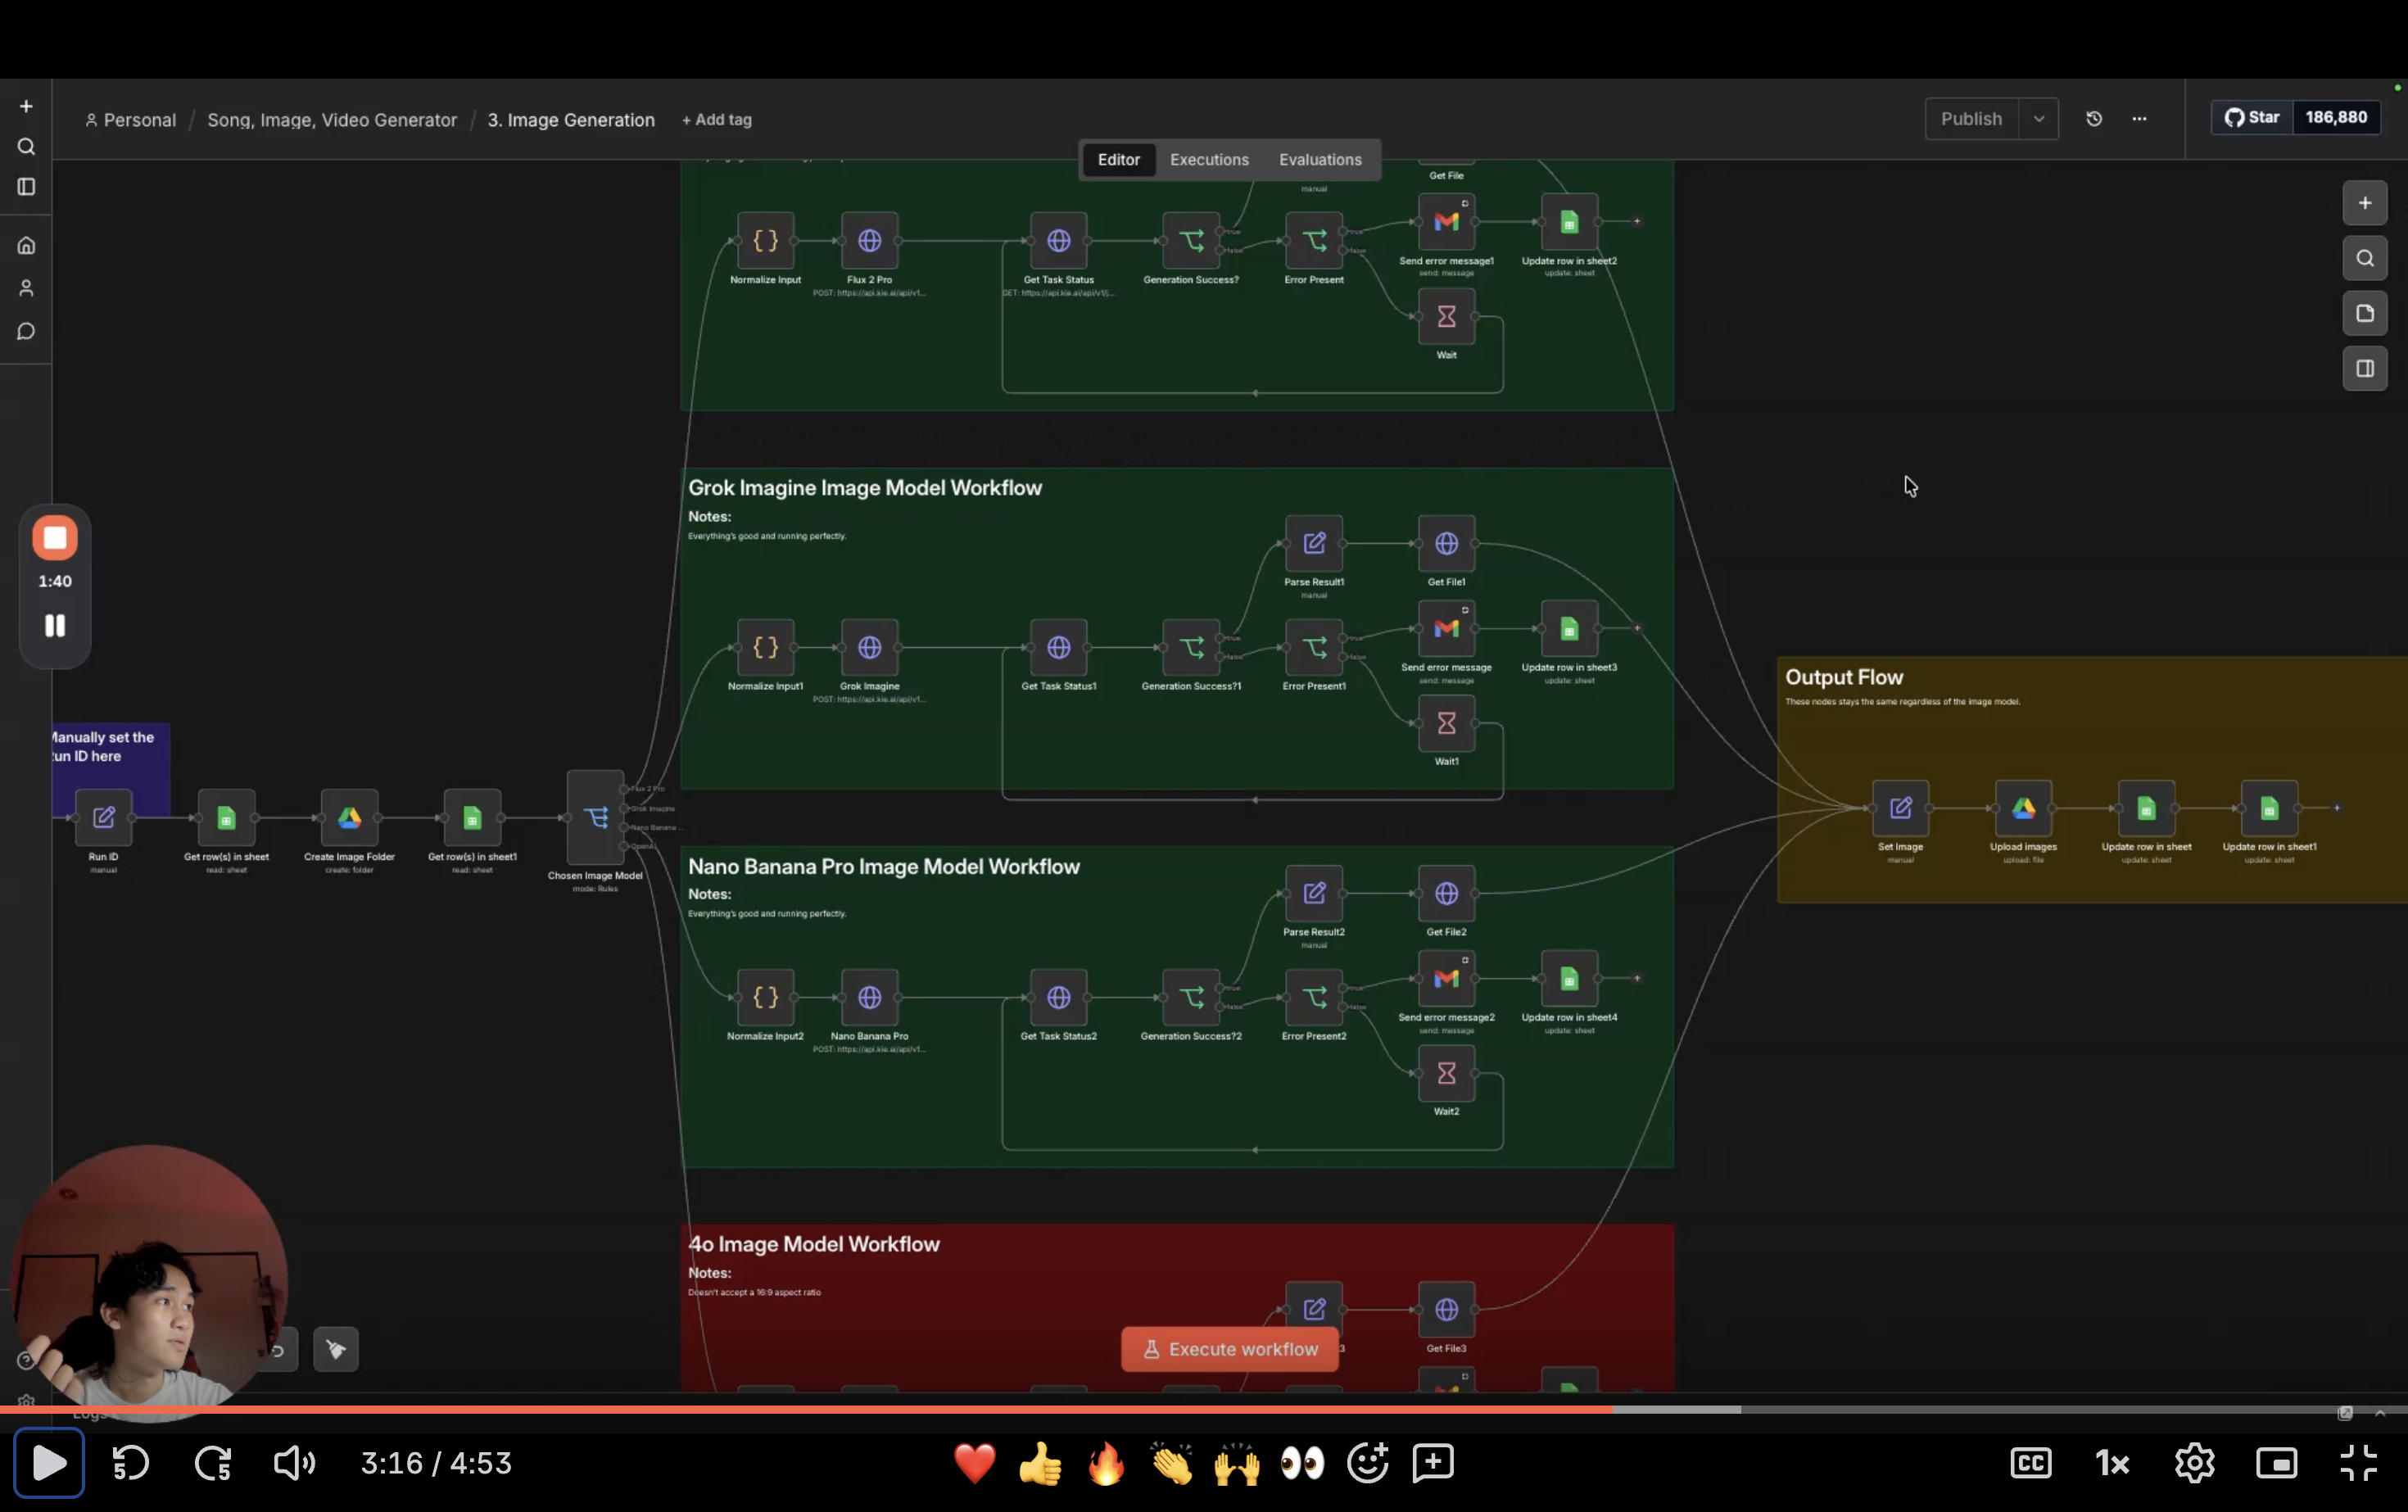Select the Parse Result1 node
2408x1512 pixels.
coord(1314,543)
